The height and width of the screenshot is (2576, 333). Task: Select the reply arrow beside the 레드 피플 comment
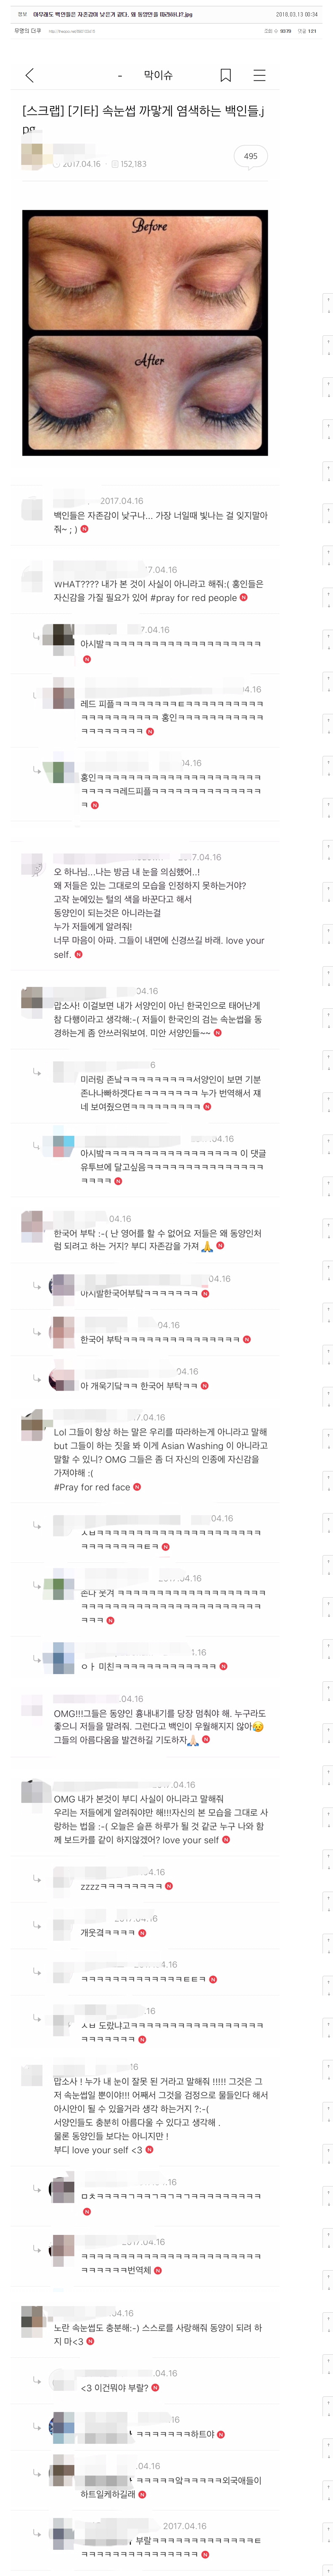click(37, 695)
